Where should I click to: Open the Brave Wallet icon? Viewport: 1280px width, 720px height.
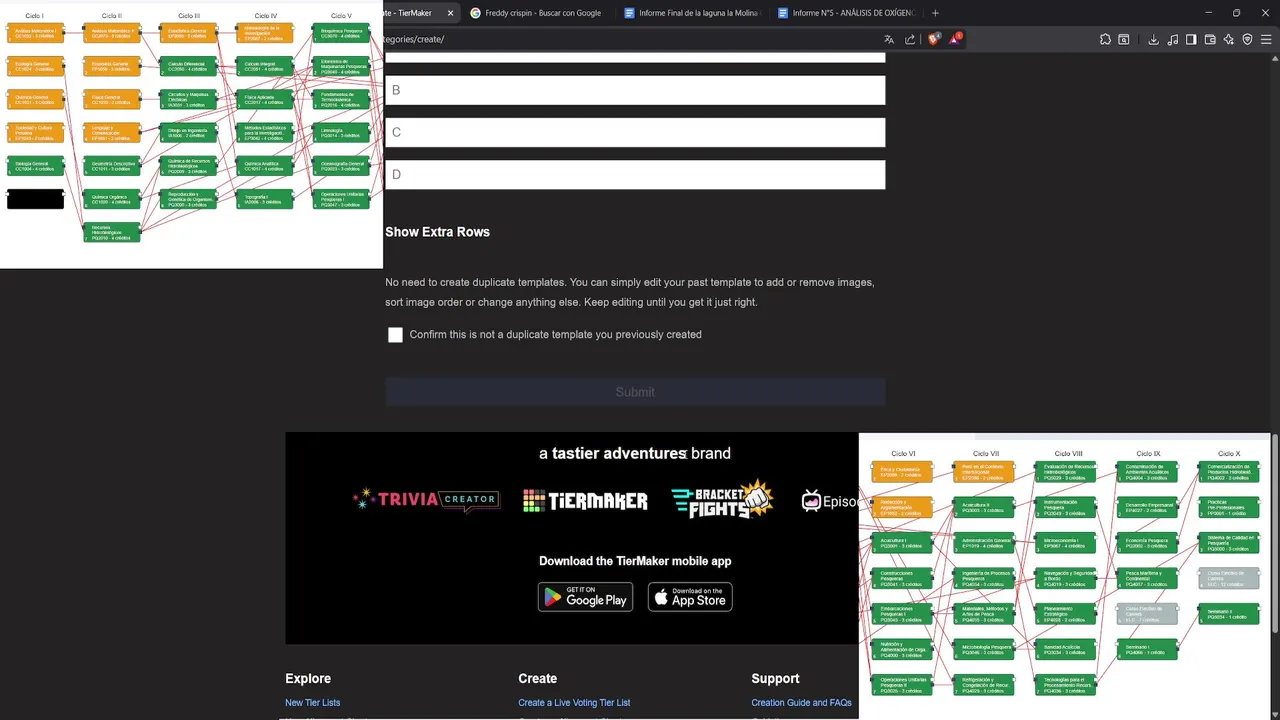click(1210, 39)
